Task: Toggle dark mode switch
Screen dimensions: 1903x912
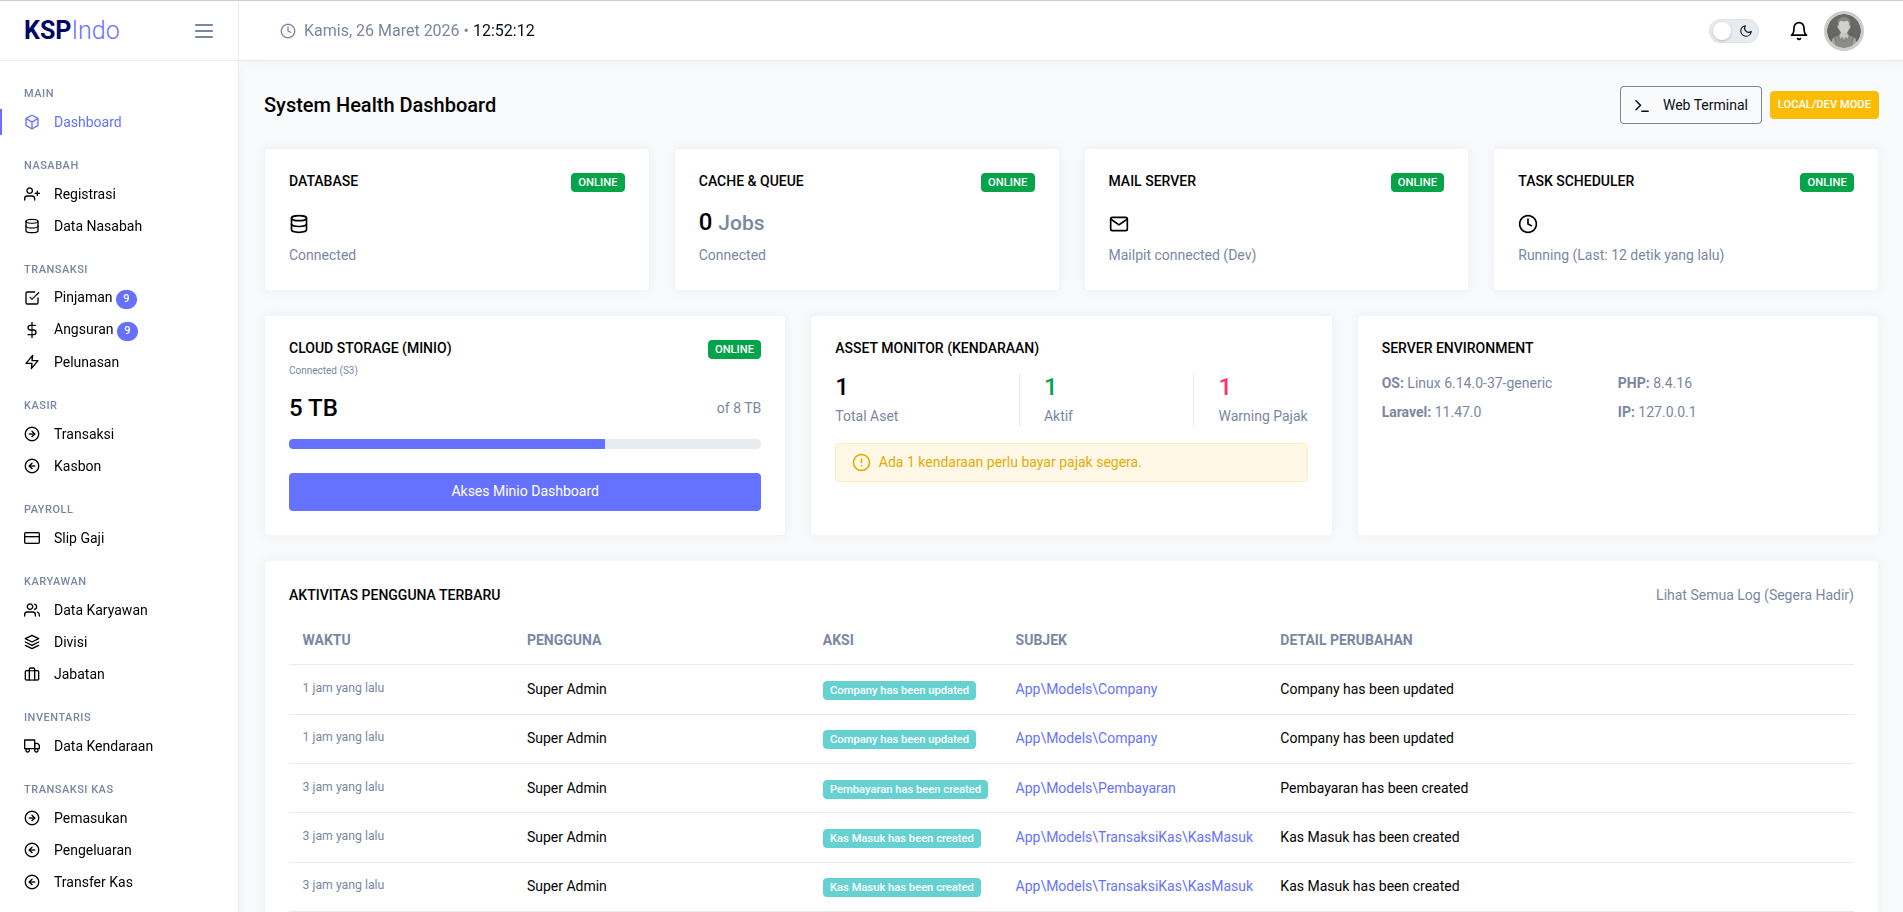Action: (1733, 31)
